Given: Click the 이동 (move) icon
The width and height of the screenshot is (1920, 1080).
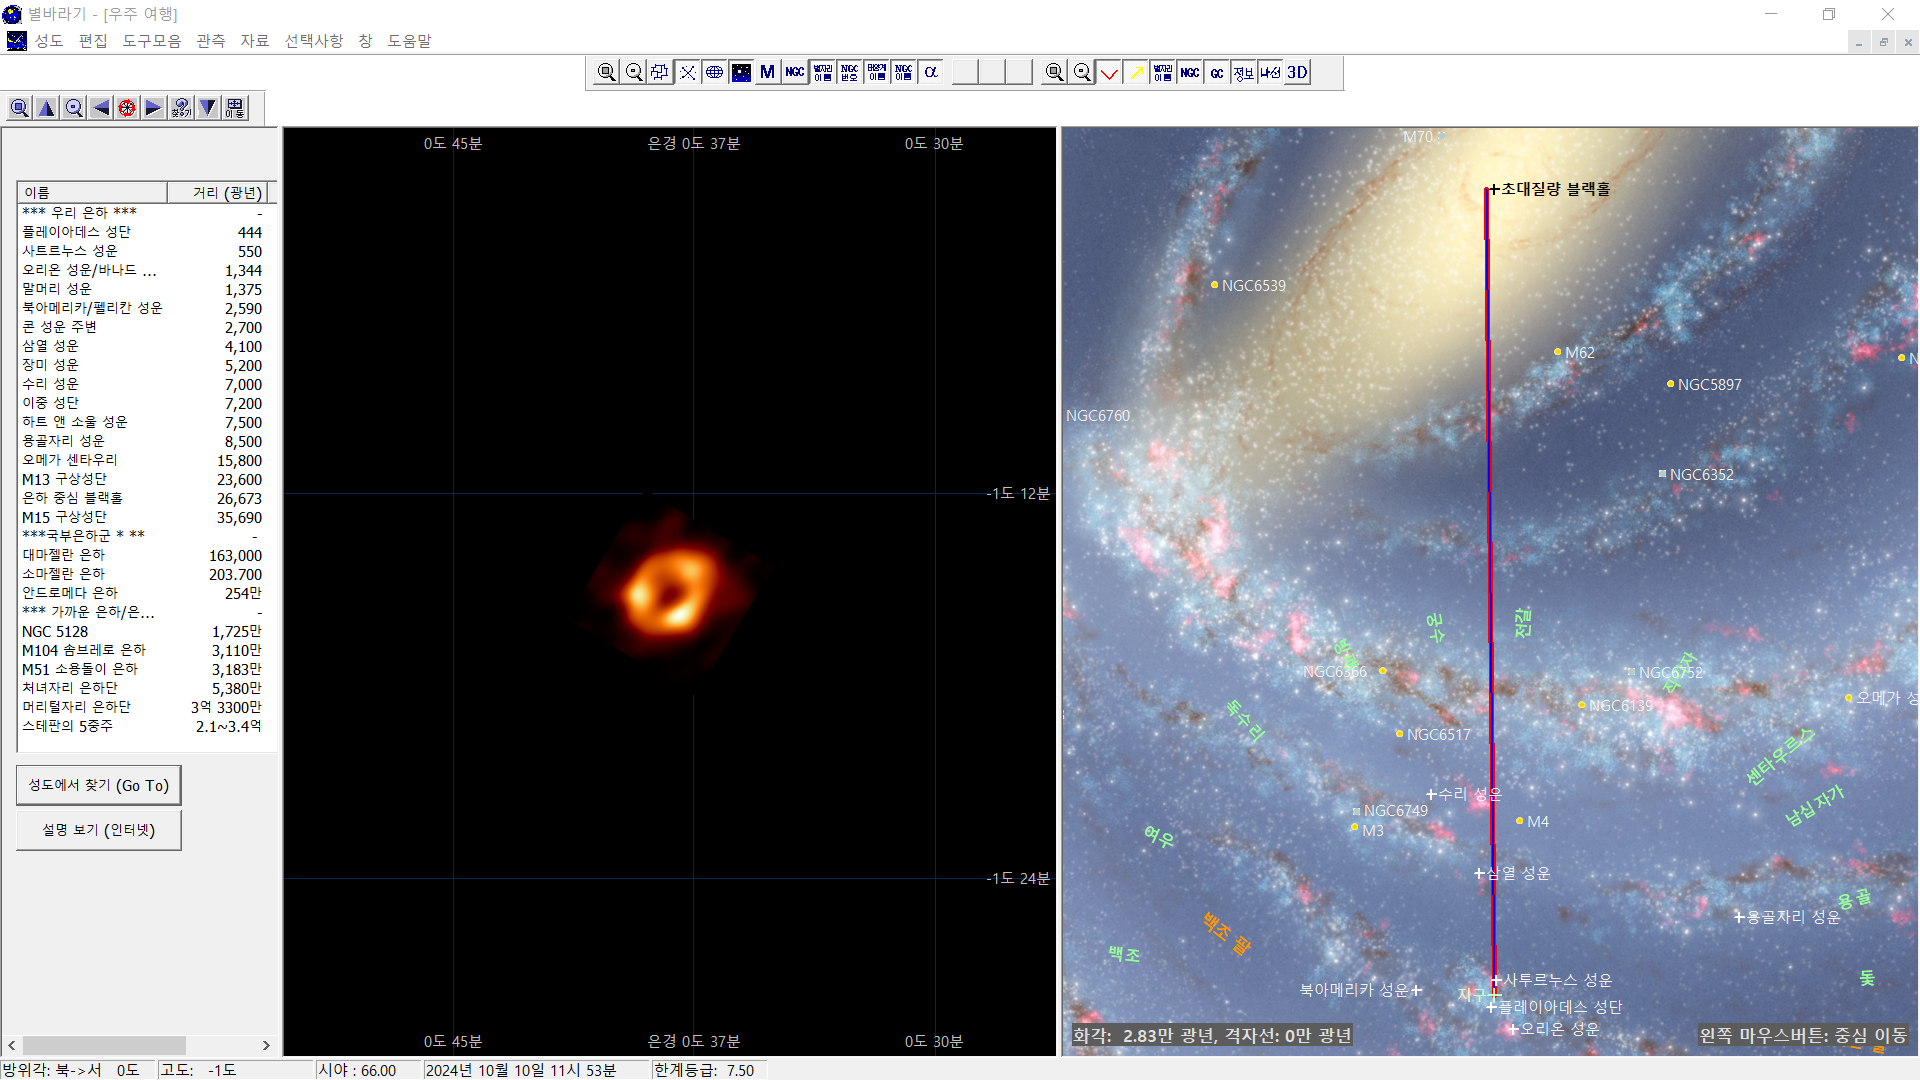Looking at the screenshot, I should [235, 108].
